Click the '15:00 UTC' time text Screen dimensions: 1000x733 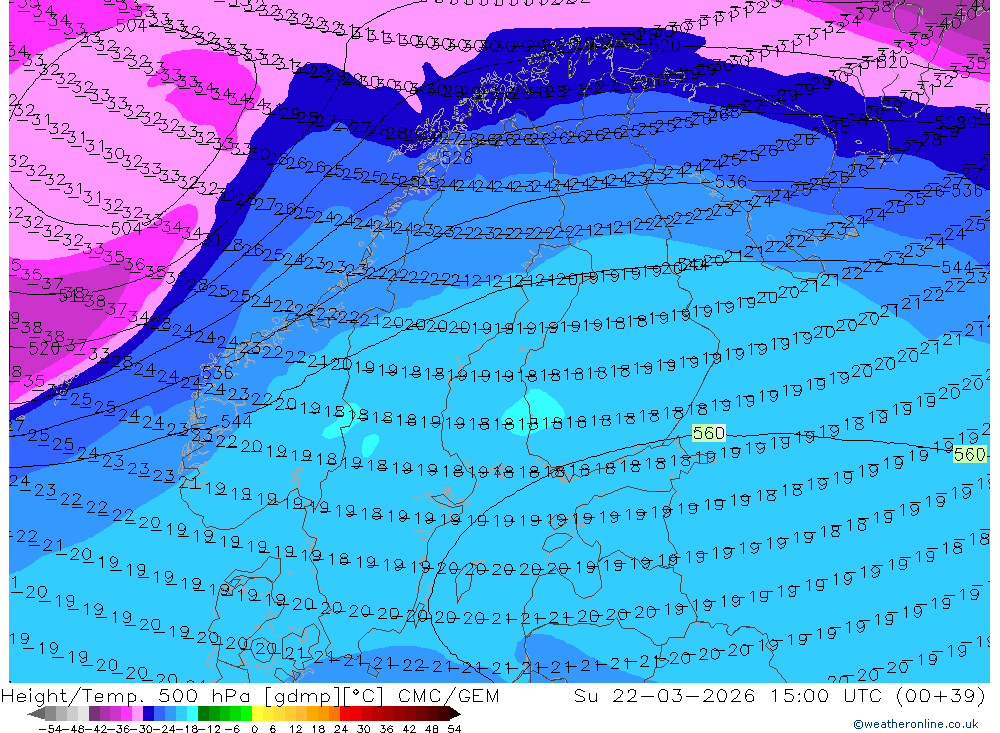[826, 696]
